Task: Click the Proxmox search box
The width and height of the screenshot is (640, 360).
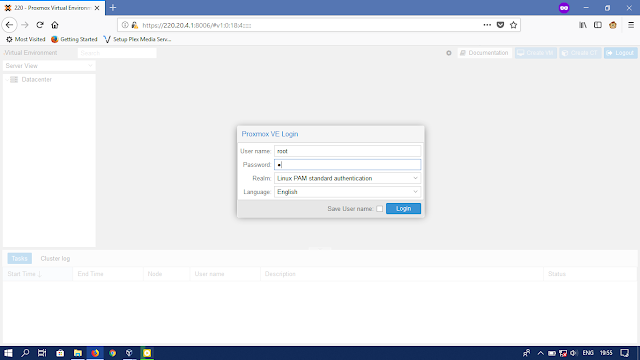Action: pyautogui.click(x=117, y=53)
